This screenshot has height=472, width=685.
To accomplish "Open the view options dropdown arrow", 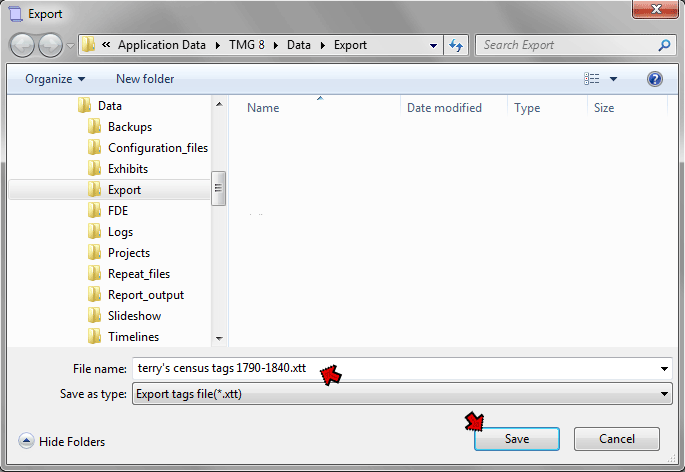I will coord(613,79).
